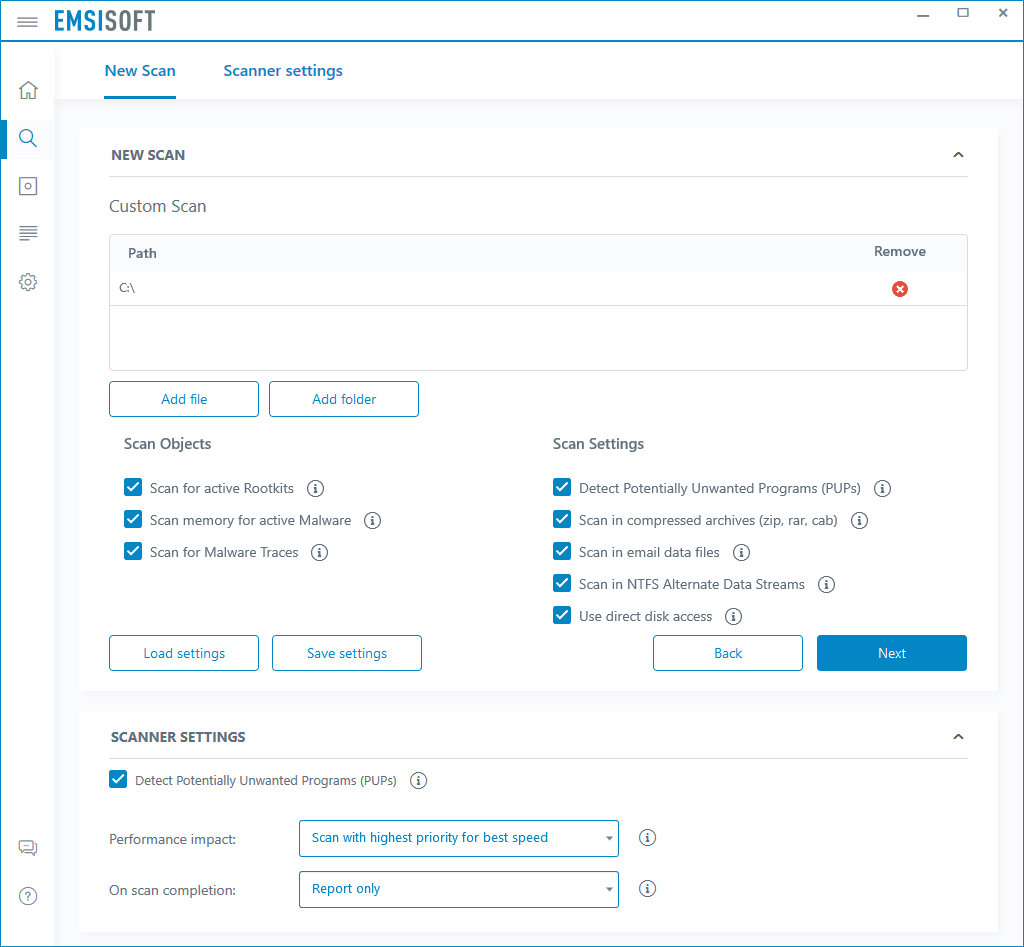Show info for PUPs in Scan Settings
The width and height of the screenshot is (1024, 947).
[882, 489]
